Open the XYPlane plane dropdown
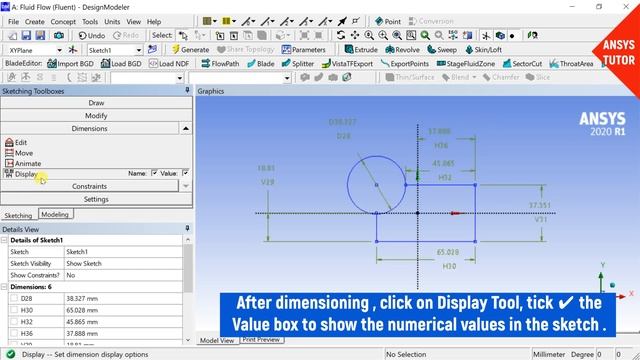The height and width of the screenshot is (360, 640). coord(59,50)
